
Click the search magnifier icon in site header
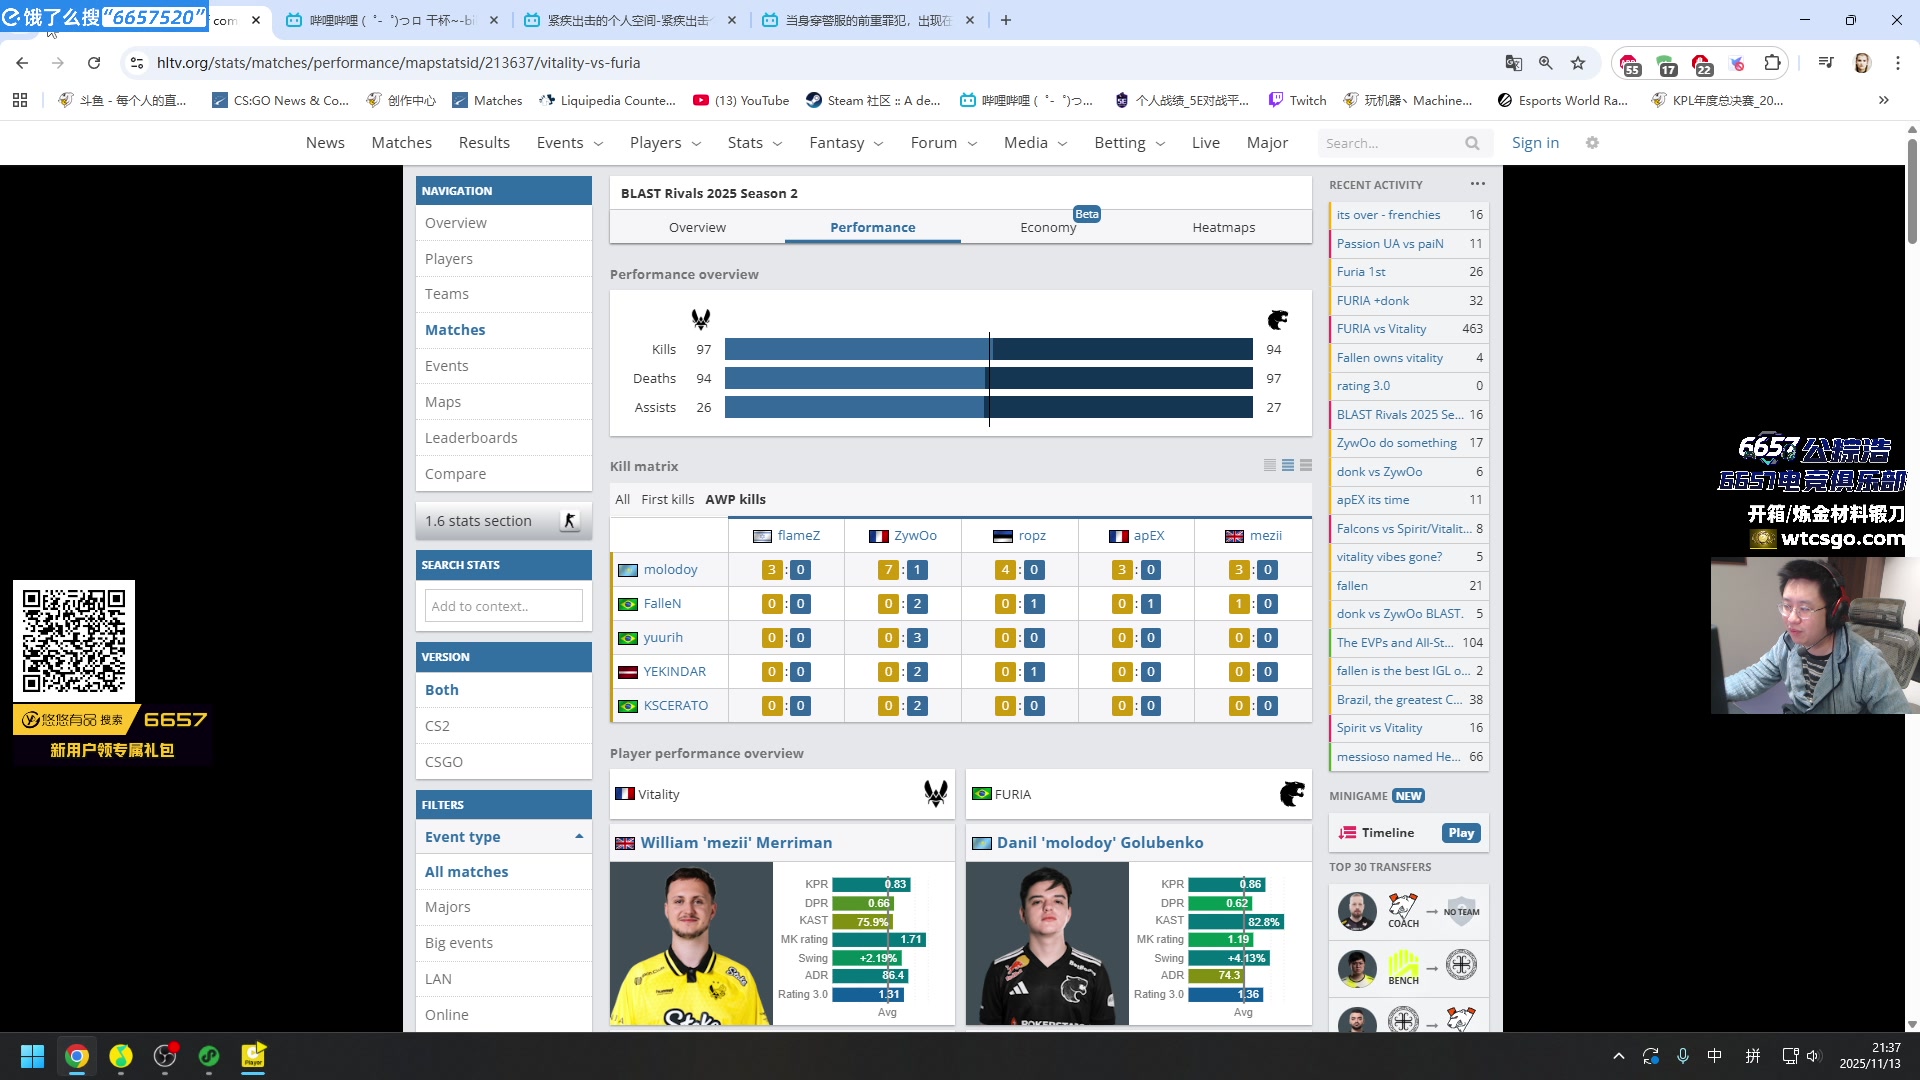pos(1472,143)
